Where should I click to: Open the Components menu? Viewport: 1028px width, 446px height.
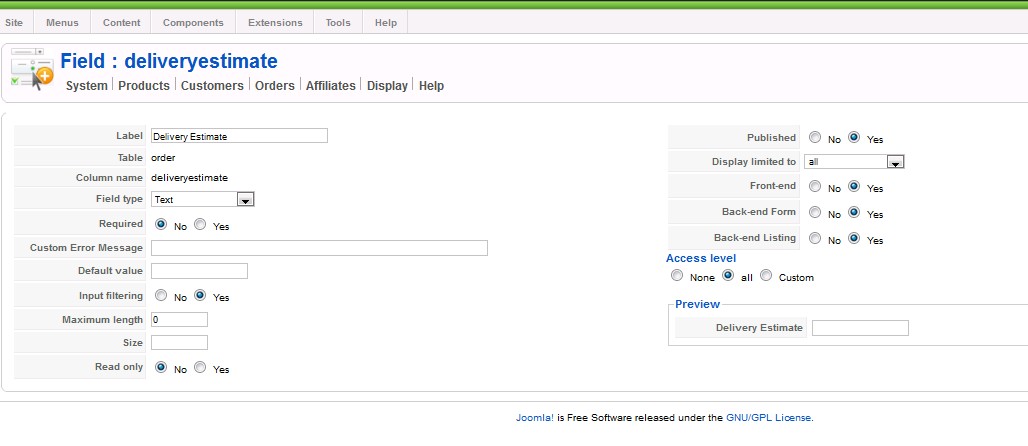pos(193,22)
